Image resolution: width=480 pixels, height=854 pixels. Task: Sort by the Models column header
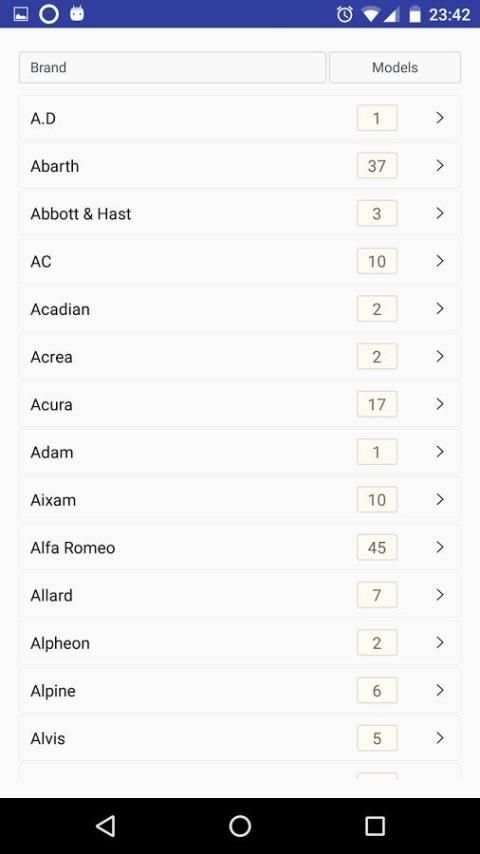(395, 68)
